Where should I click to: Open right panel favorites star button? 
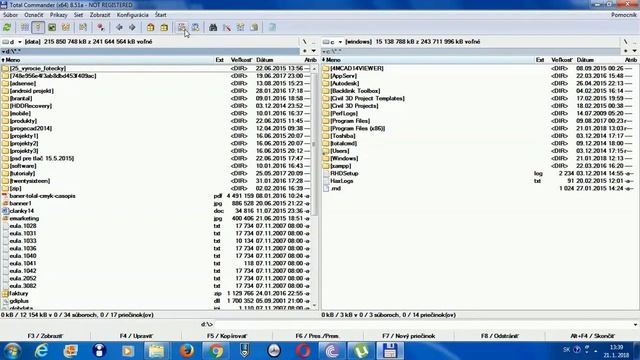pyautogui.click(x=626, y=51)
